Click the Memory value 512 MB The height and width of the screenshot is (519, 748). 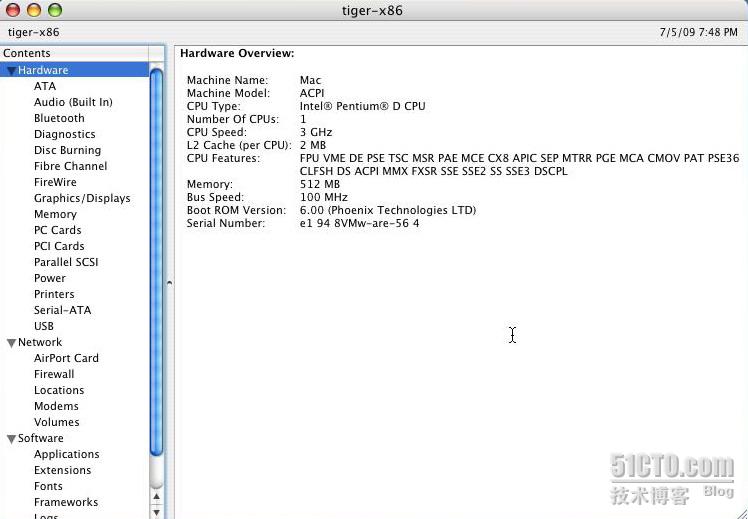tap(320, 184)
